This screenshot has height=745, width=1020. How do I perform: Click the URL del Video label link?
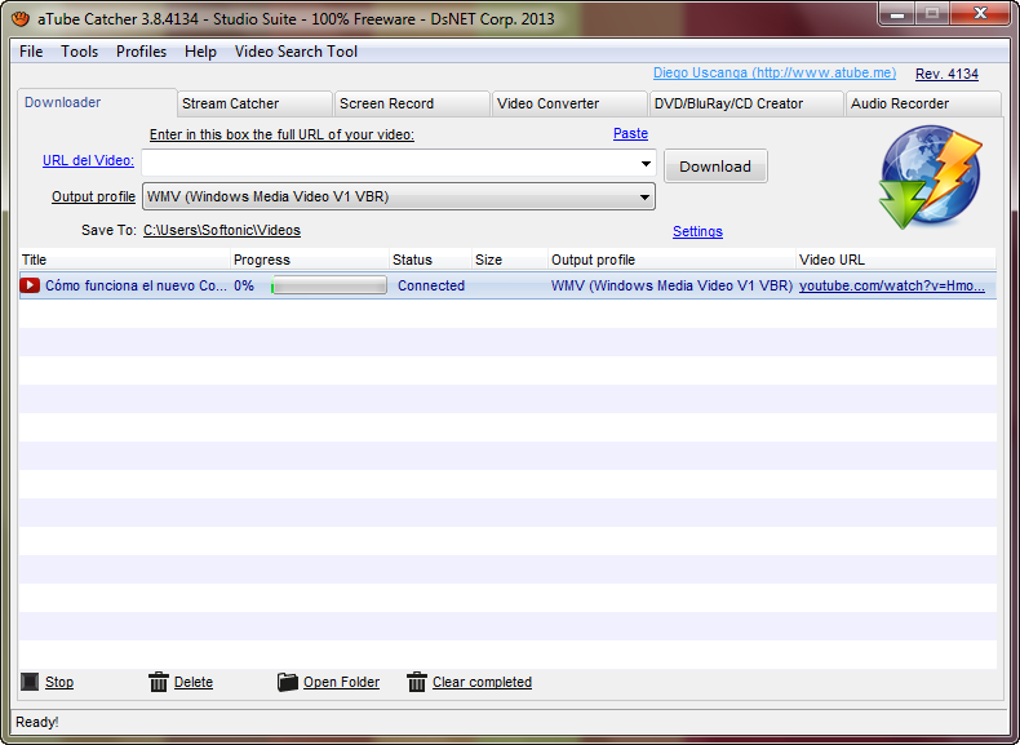pyautogui.click(x=88, y=161)
